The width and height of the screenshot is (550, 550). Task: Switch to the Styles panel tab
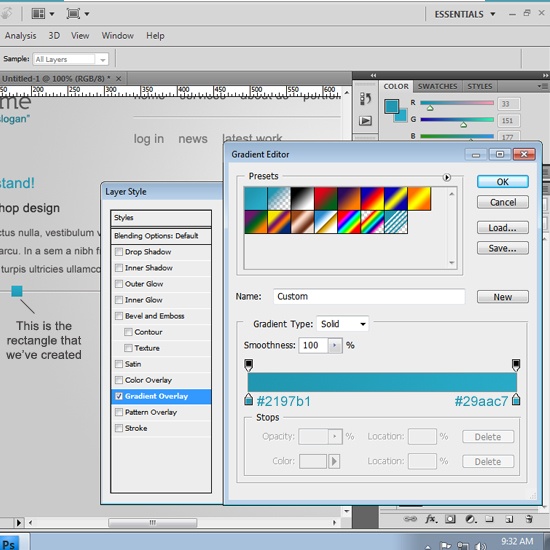(x=479, y=86)
